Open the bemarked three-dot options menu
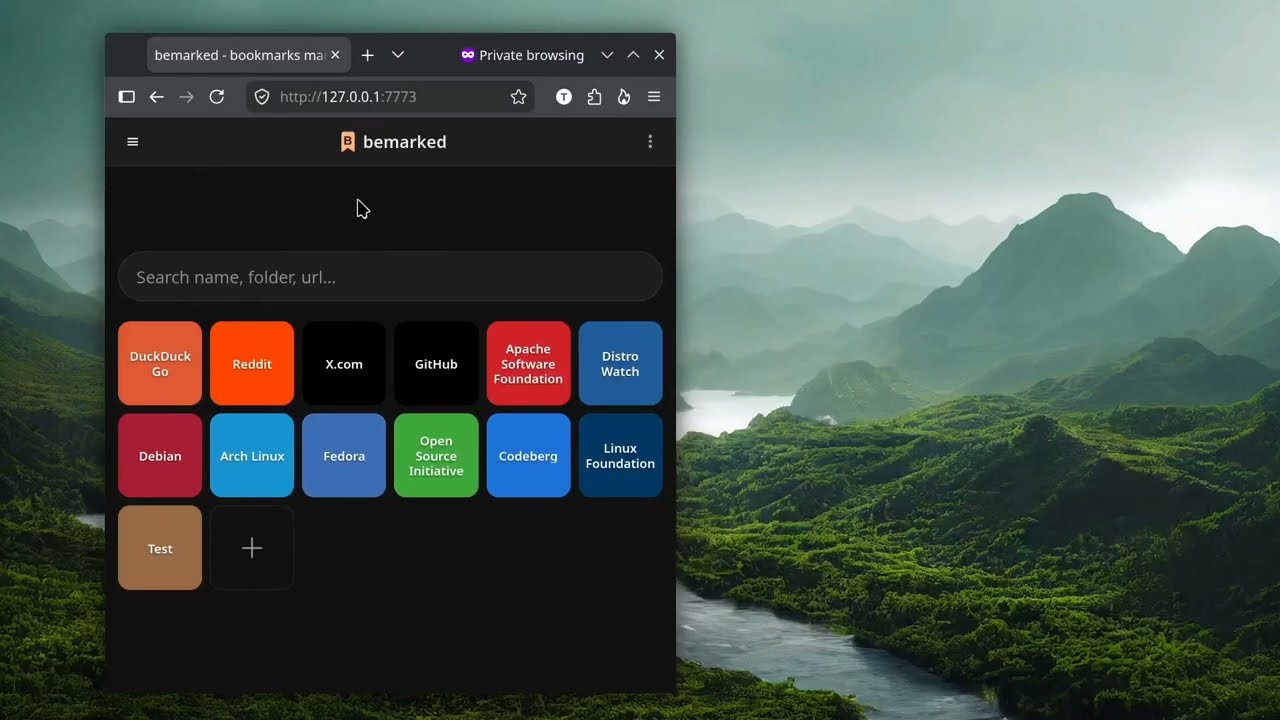This screenshot has width=1280, height=720. click(x=650, y=142)
